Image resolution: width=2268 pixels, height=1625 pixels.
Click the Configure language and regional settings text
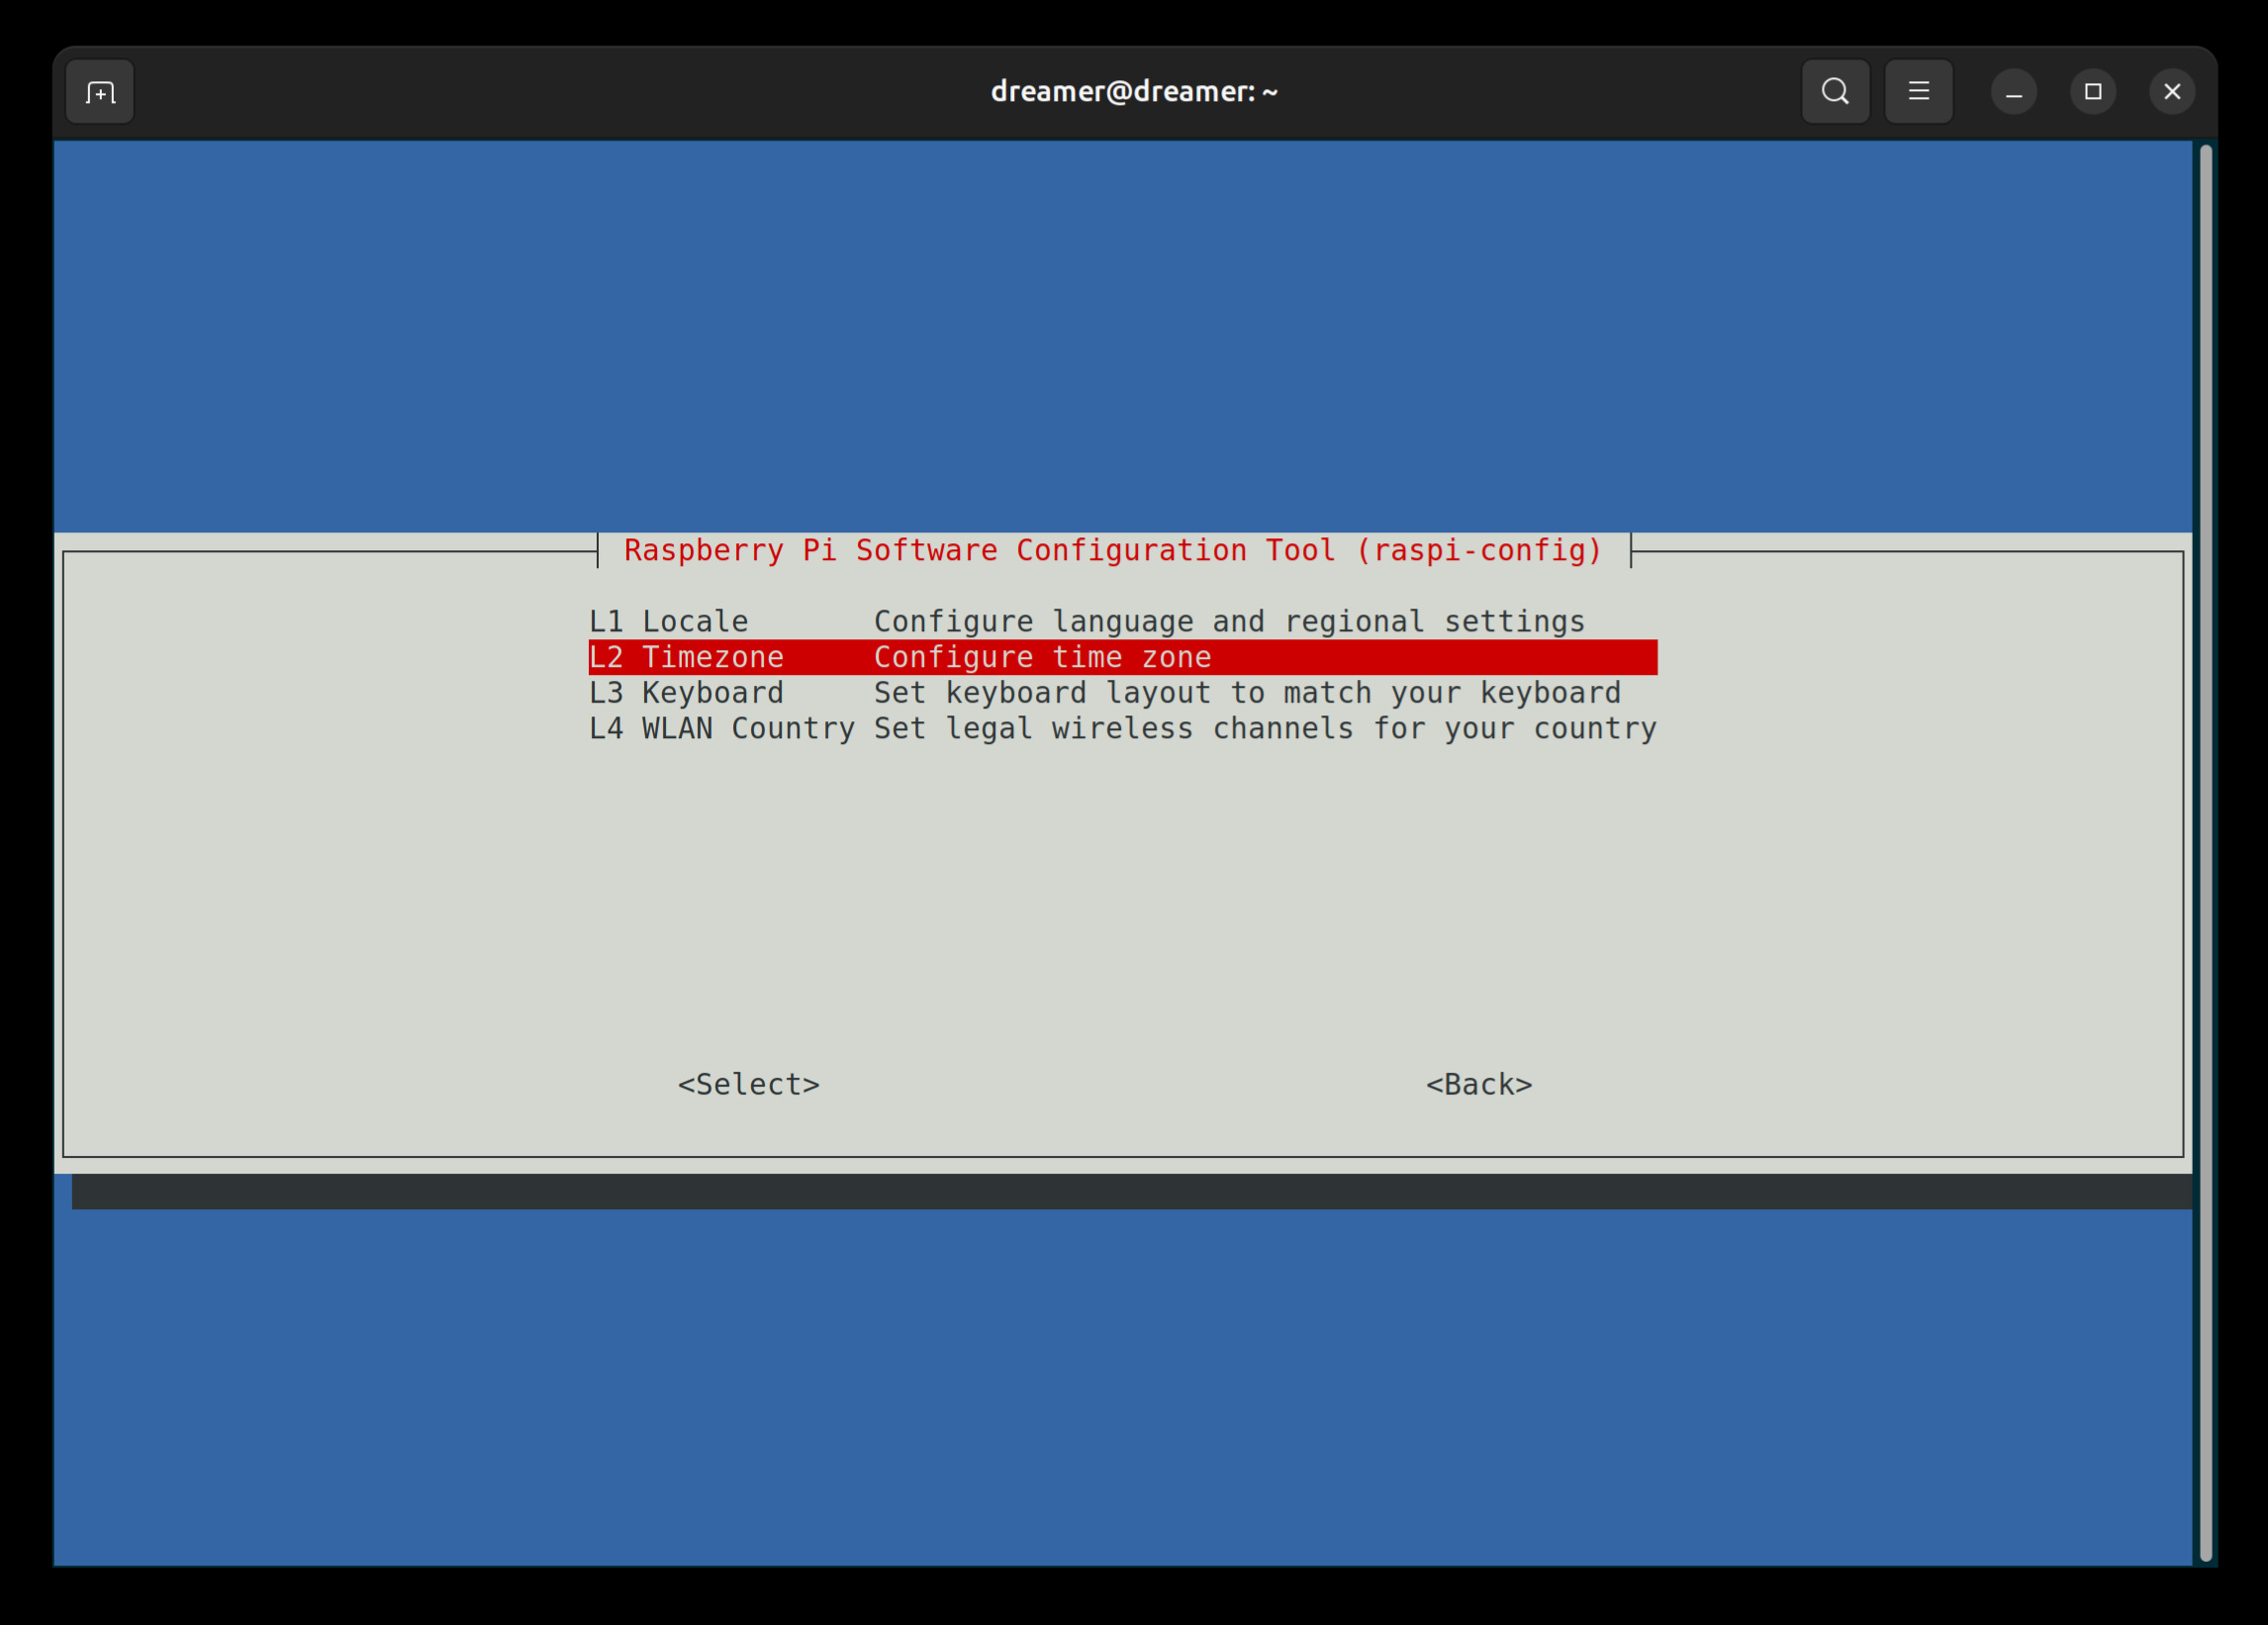[x=1228, y=620]
